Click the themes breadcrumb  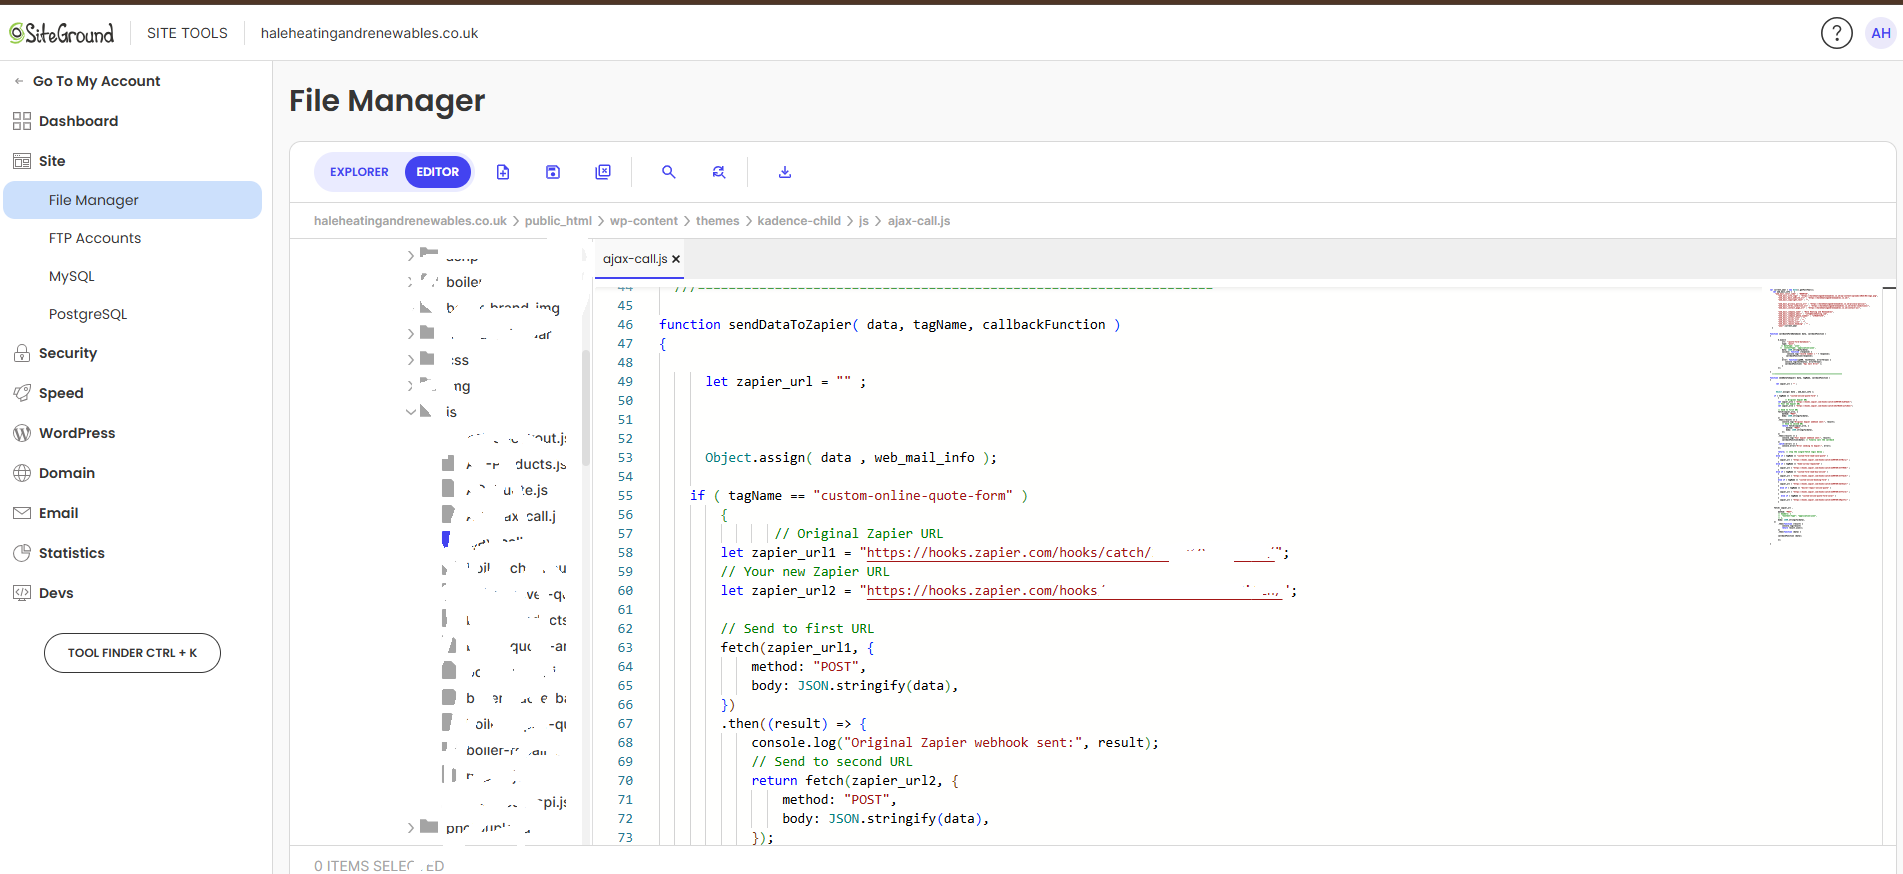[718, 221]
